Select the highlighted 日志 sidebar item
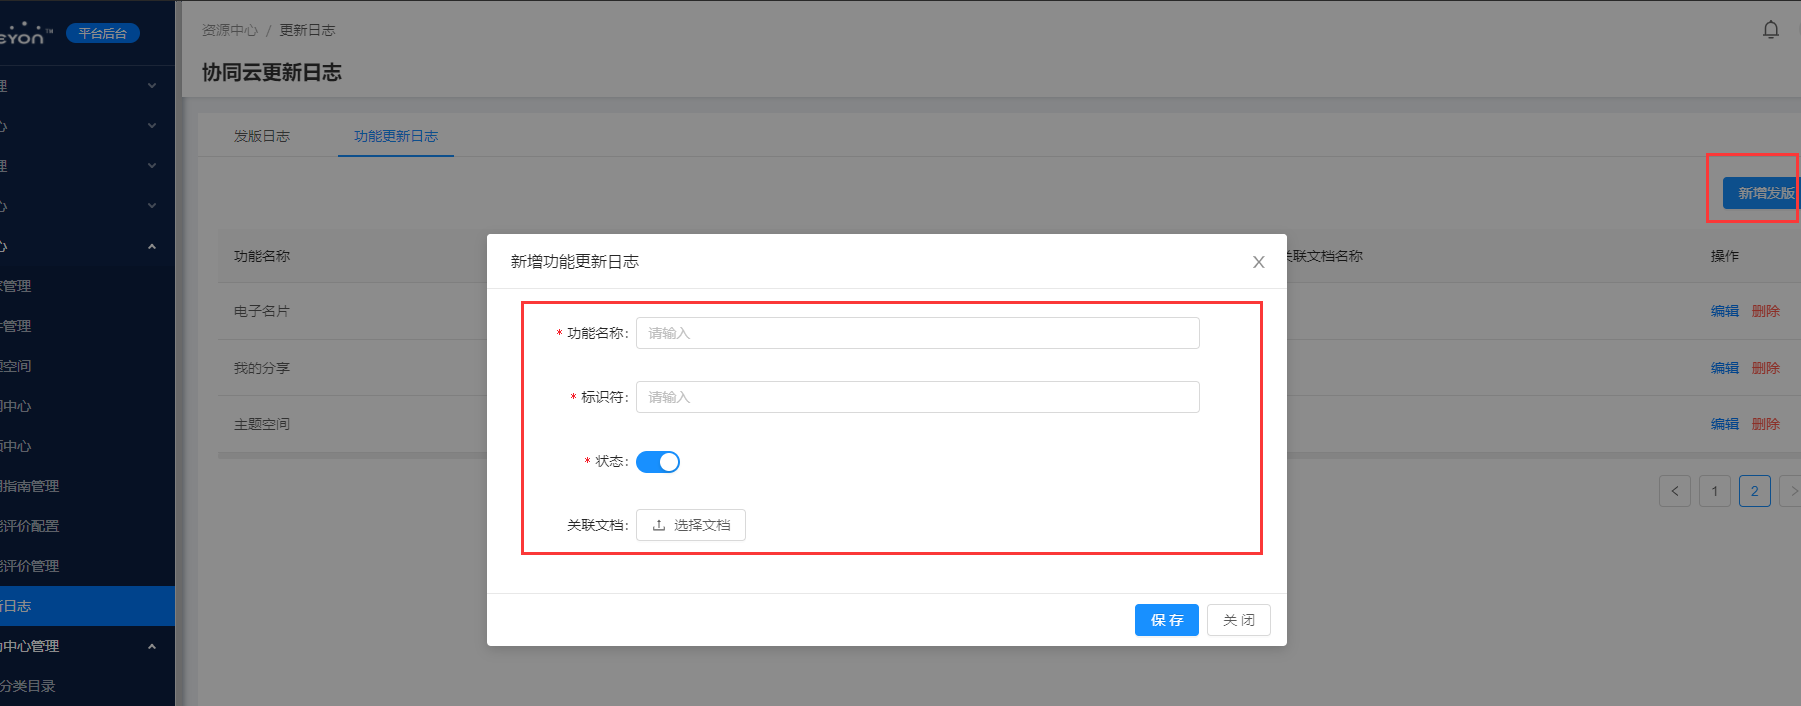The height and width of the screenshot is (706, 1801). 87,606
